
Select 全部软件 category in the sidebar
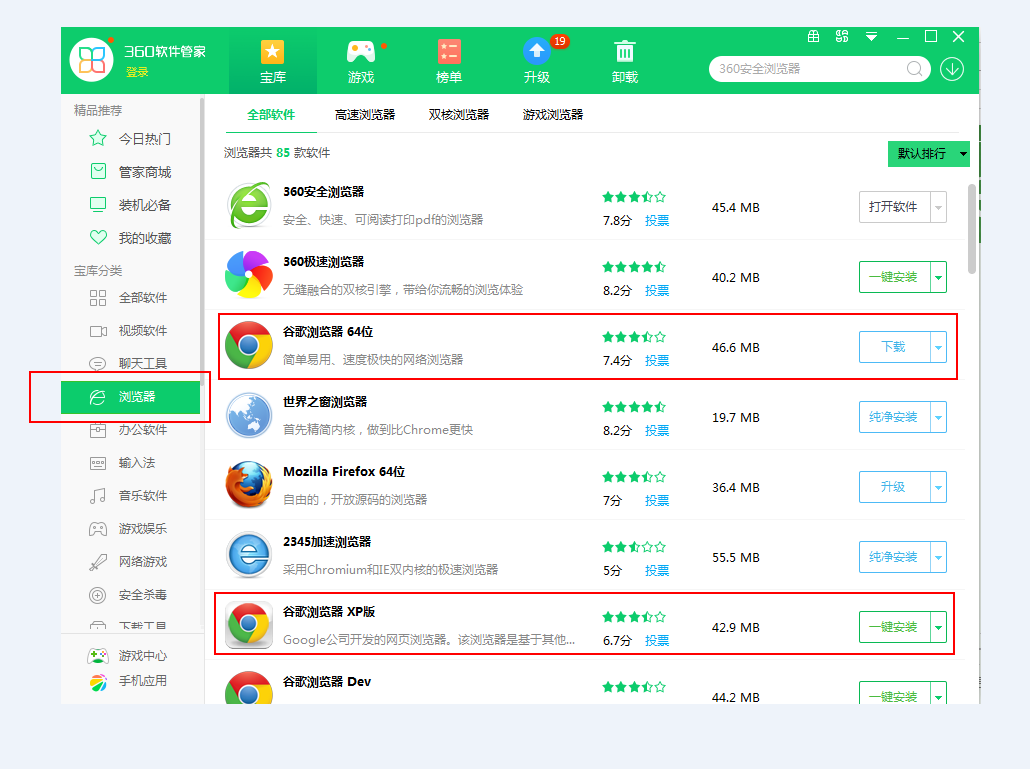click(130, 298)
